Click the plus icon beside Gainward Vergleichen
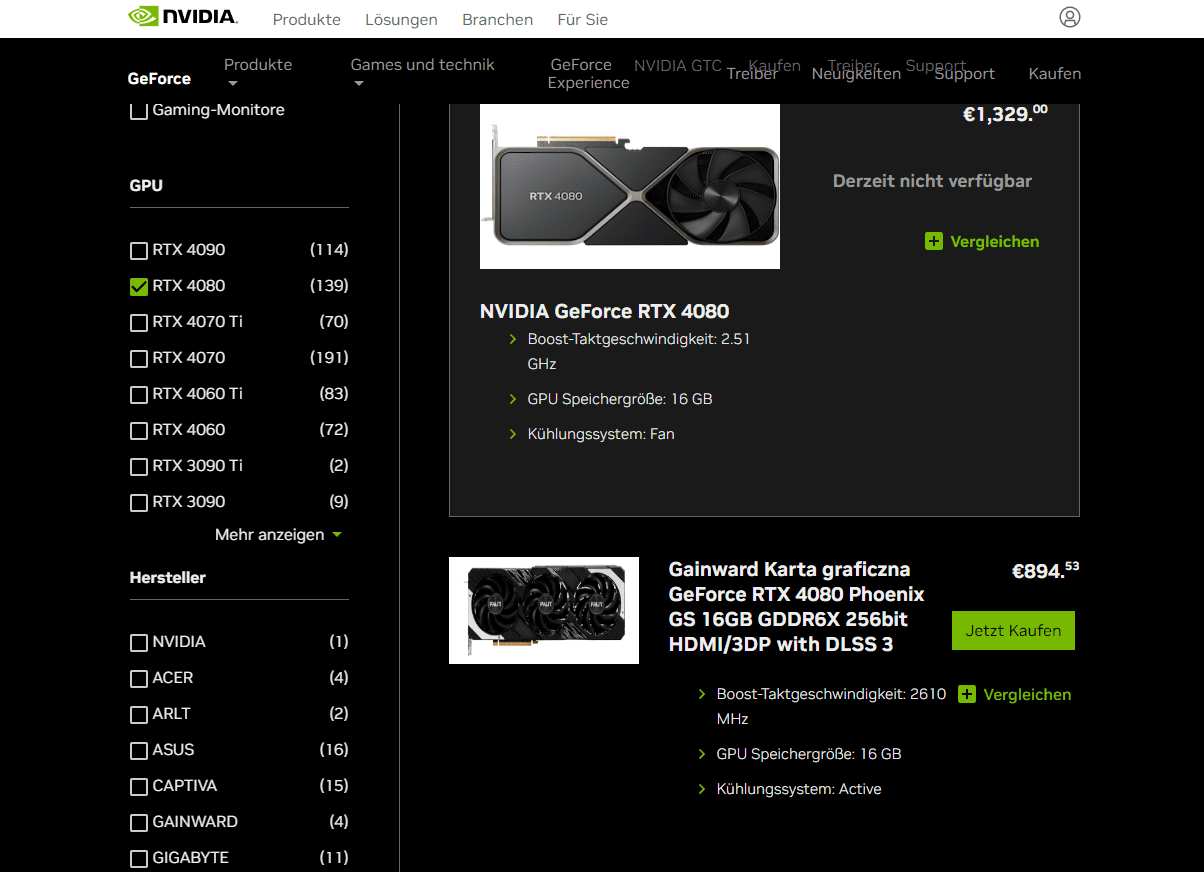 [967, 694]
